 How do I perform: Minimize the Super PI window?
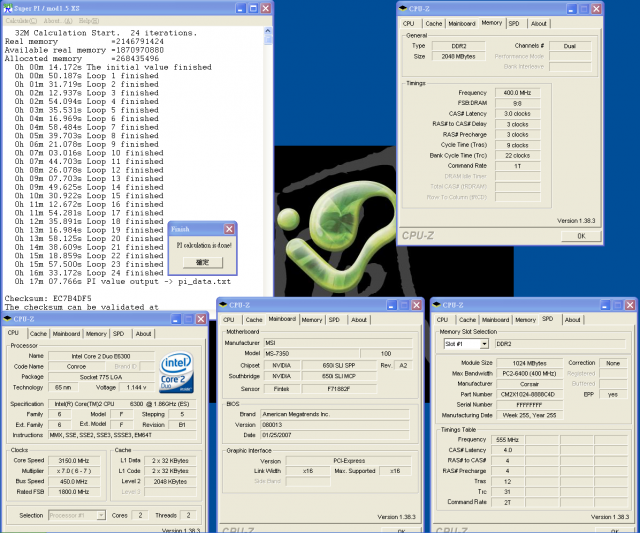[240, 8]
